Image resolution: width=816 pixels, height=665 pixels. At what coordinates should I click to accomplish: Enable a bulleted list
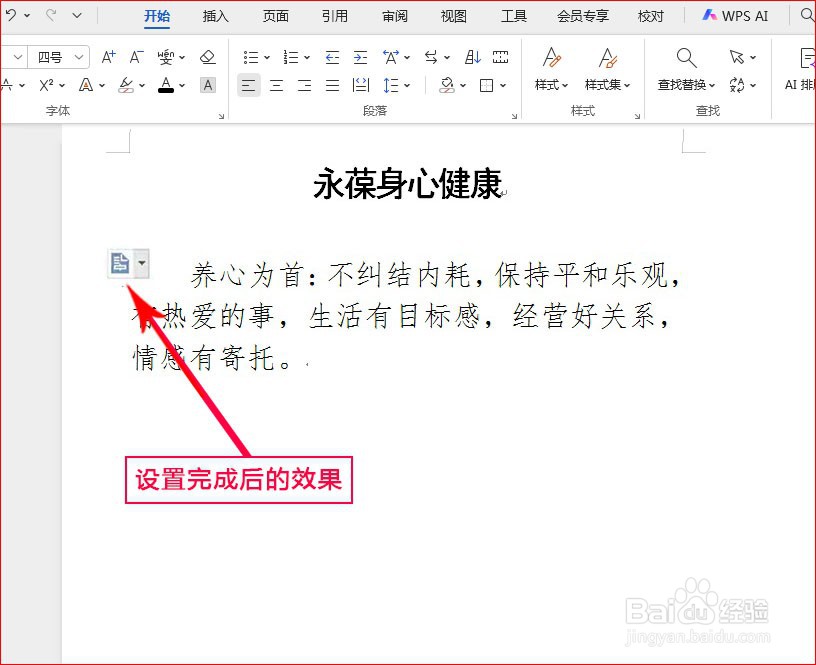click(x=253, y=55)
